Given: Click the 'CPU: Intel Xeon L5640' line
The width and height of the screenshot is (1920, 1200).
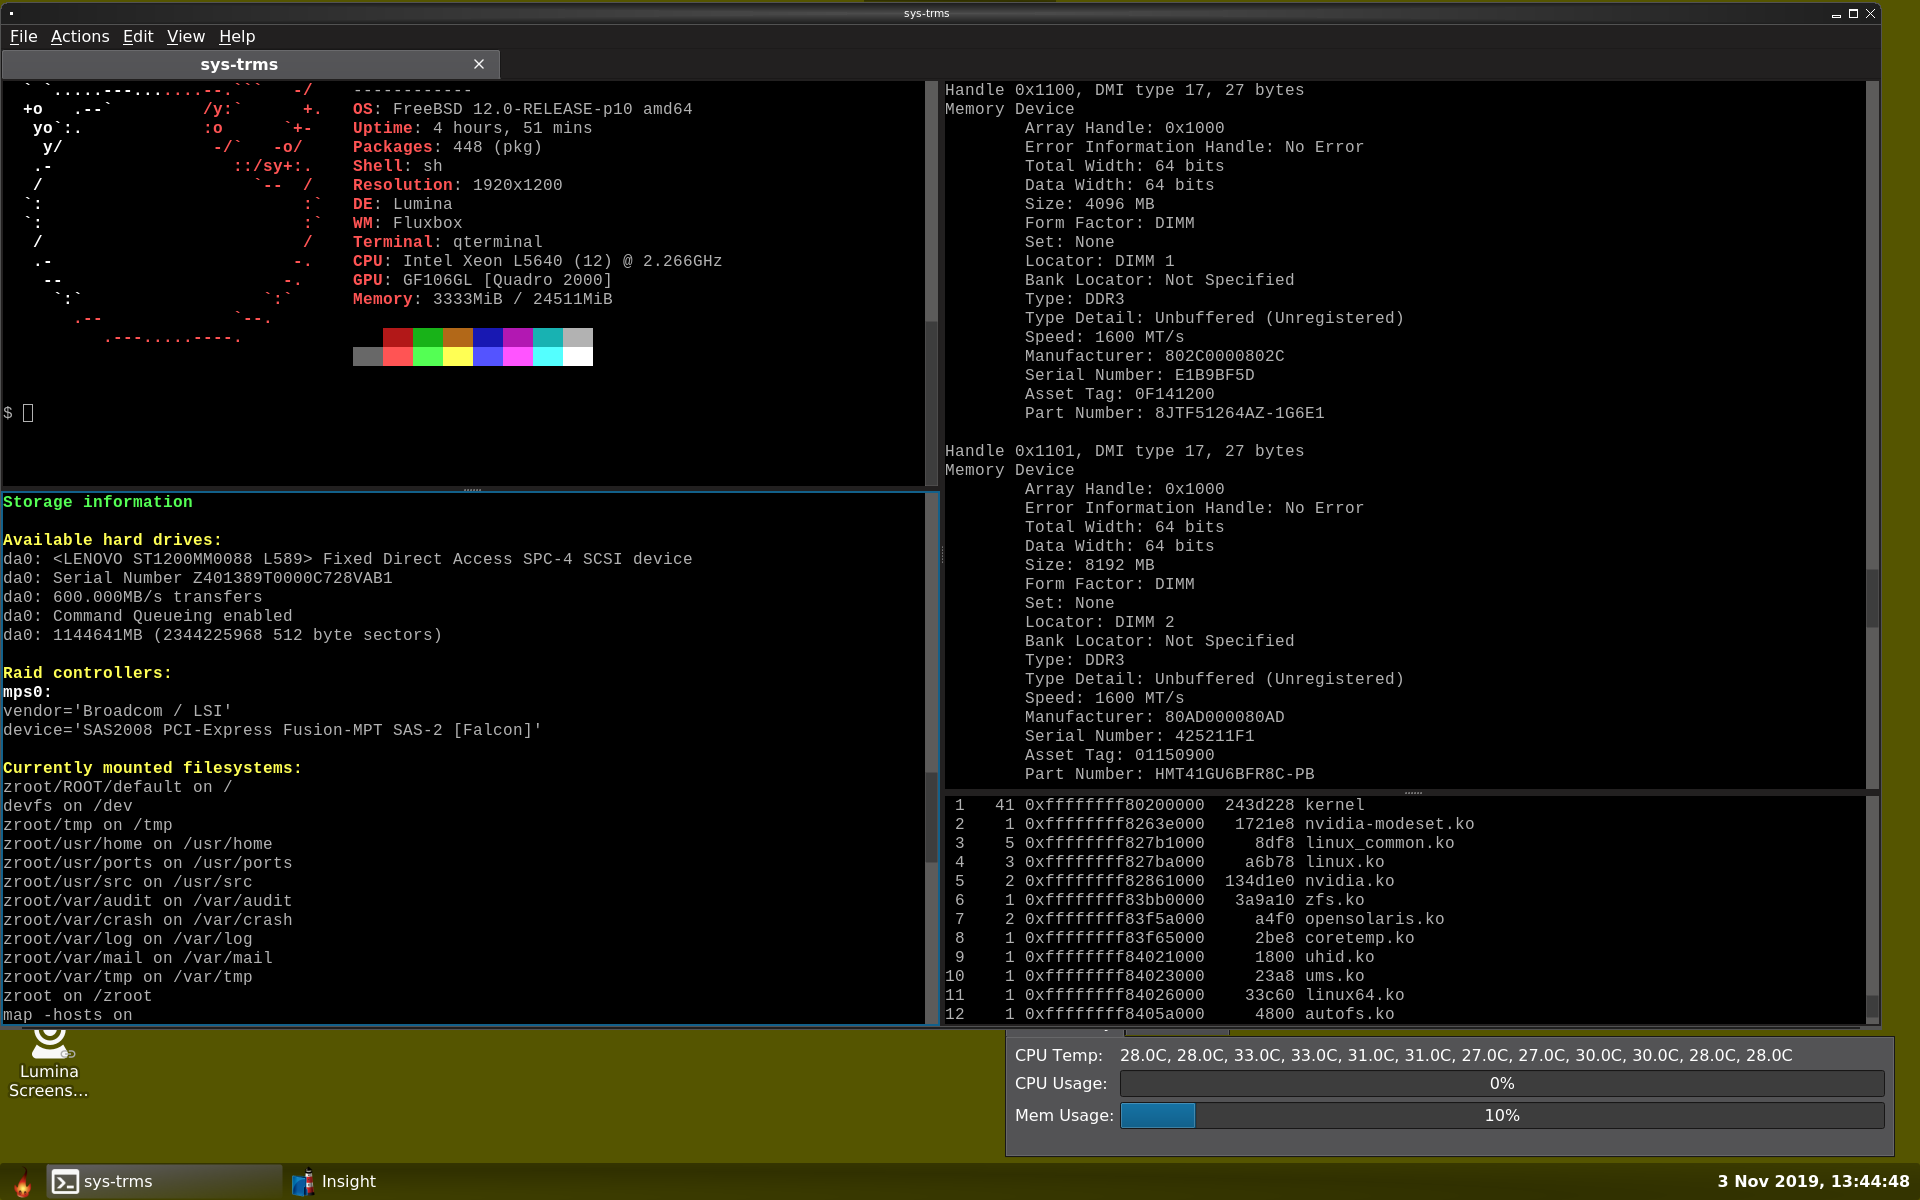Looking at the screenshot, I should click(x=537, y=261).
